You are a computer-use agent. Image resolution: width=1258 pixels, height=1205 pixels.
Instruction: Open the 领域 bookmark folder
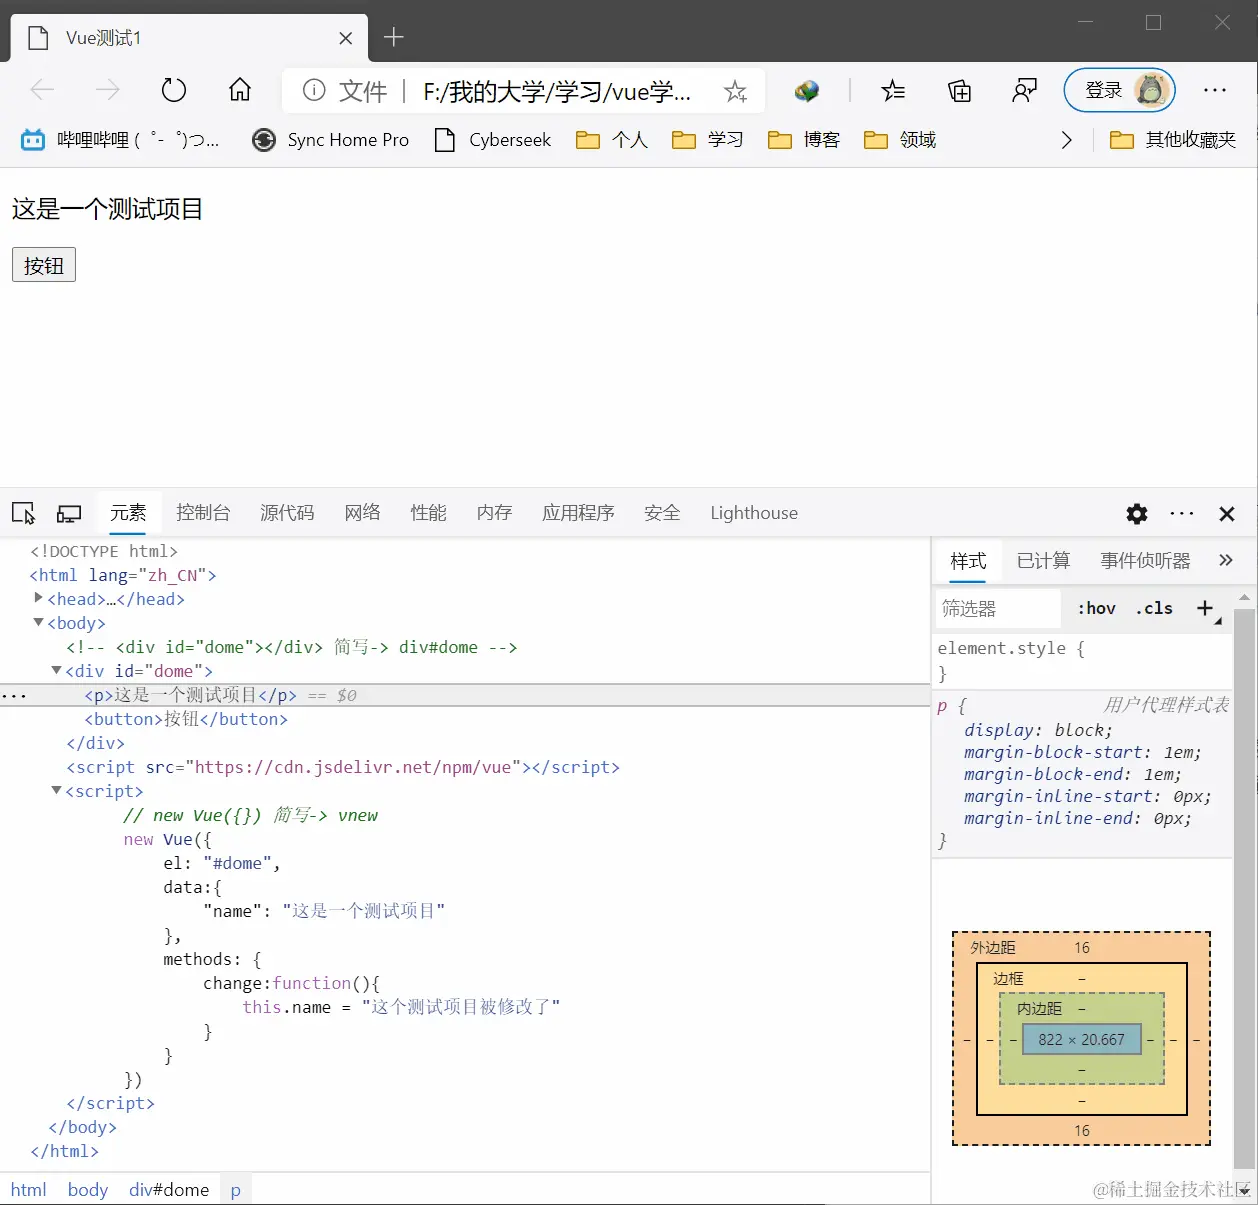[x=900, y=140]
